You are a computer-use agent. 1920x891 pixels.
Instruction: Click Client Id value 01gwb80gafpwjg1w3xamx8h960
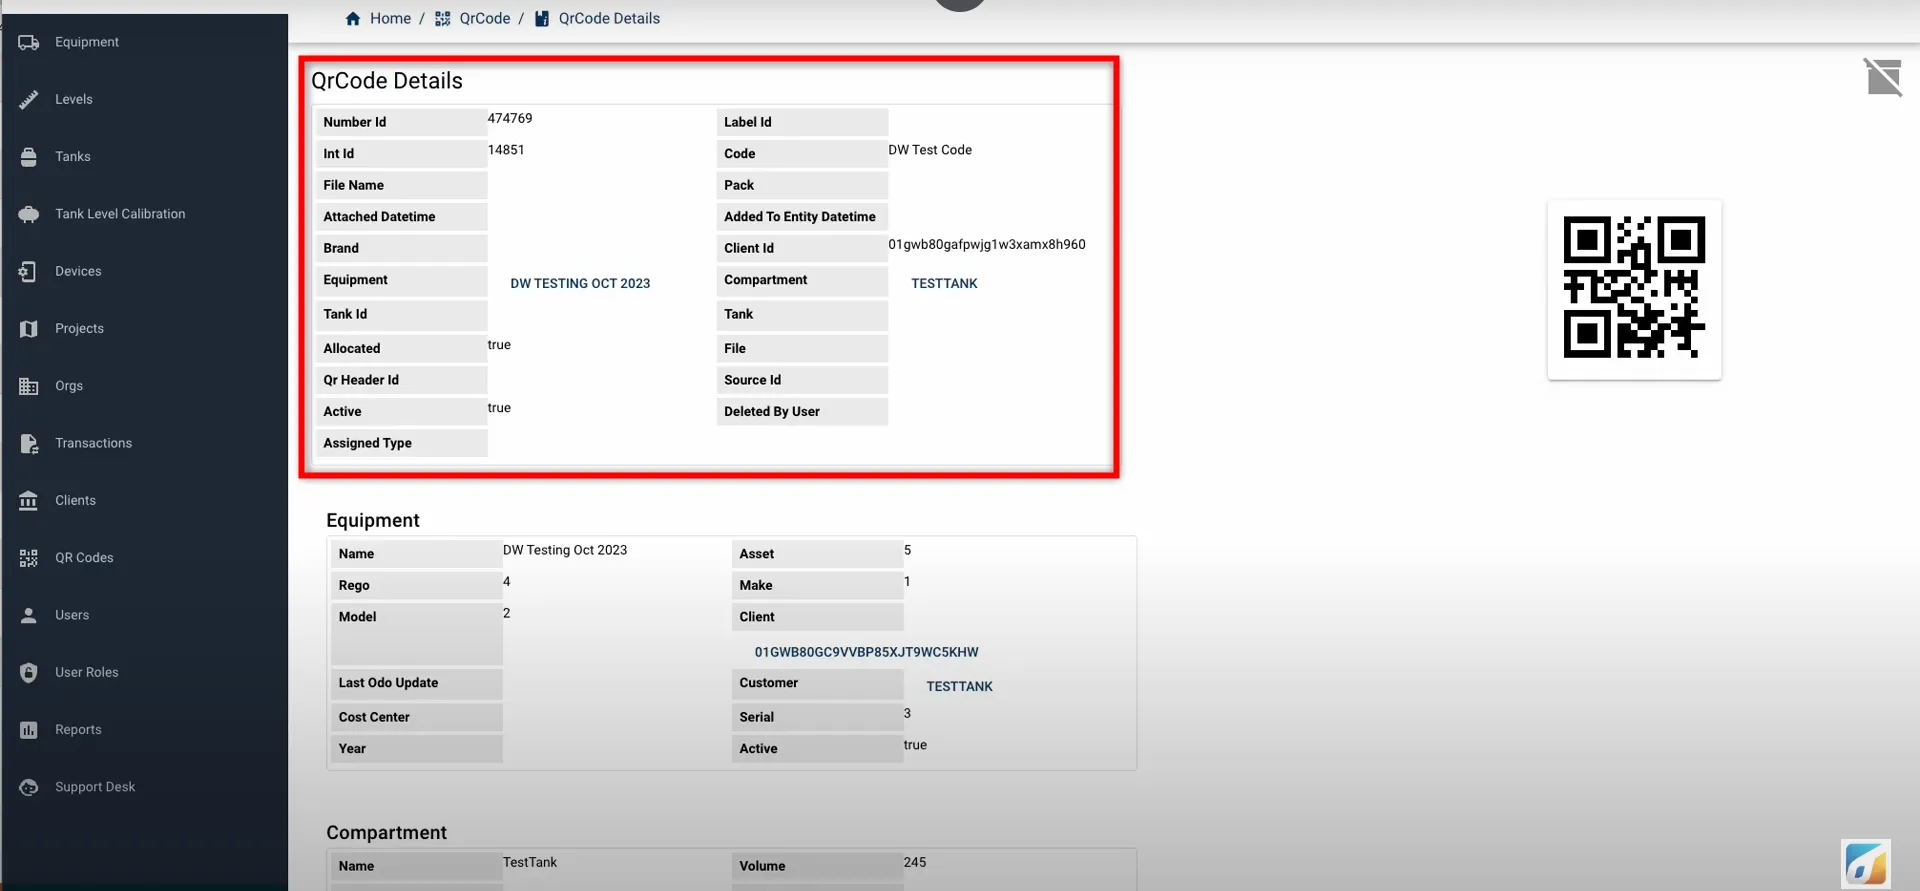(987, 244)
